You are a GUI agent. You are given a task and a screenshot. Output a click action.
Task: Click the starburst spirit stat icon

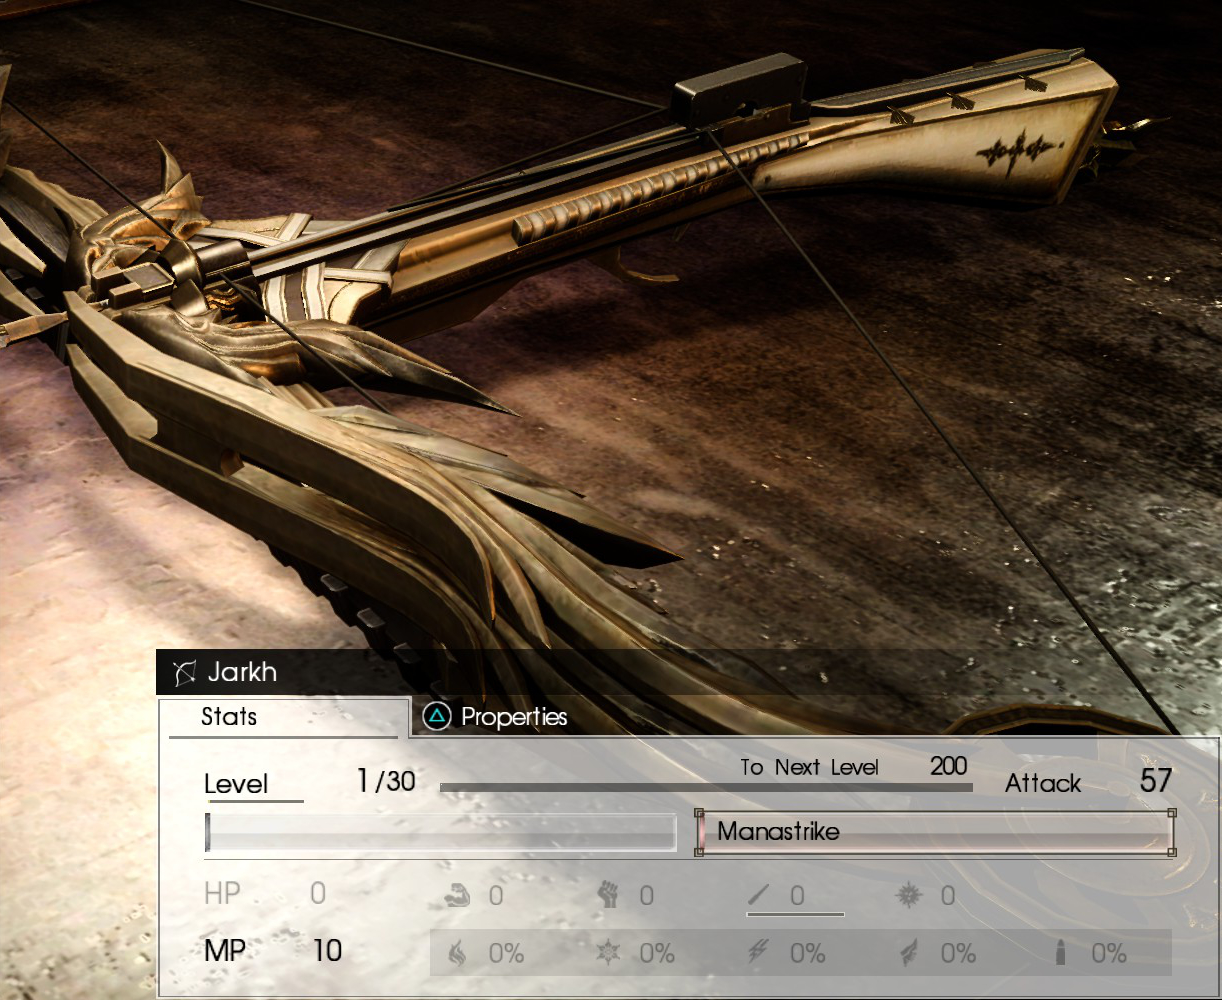pyautogui.click(x=908, y=895)
